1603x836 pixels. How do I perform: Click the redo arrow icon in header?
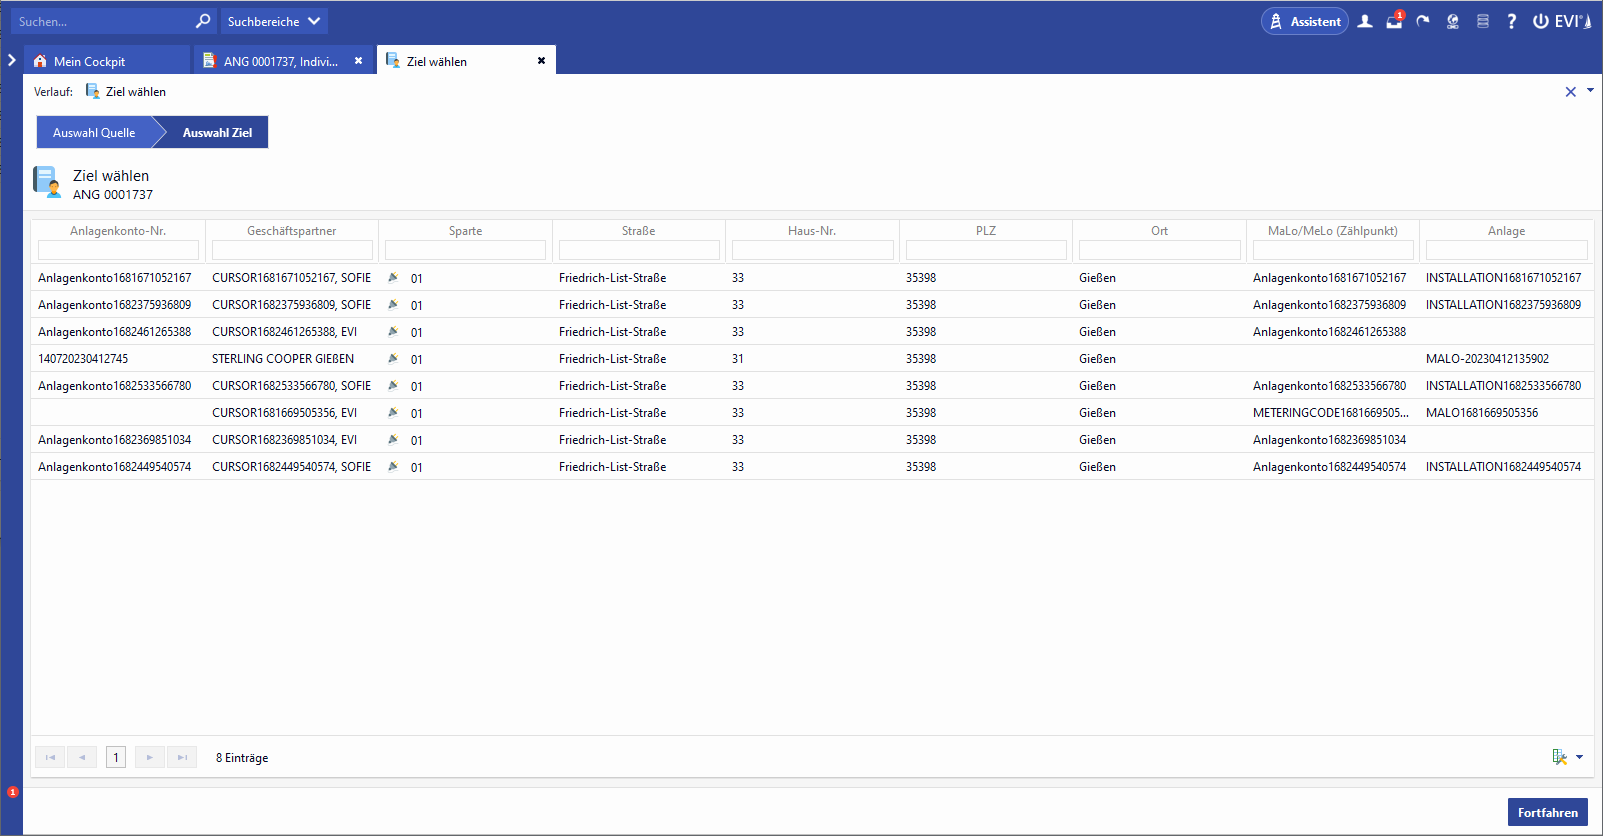coord(1423,21)
